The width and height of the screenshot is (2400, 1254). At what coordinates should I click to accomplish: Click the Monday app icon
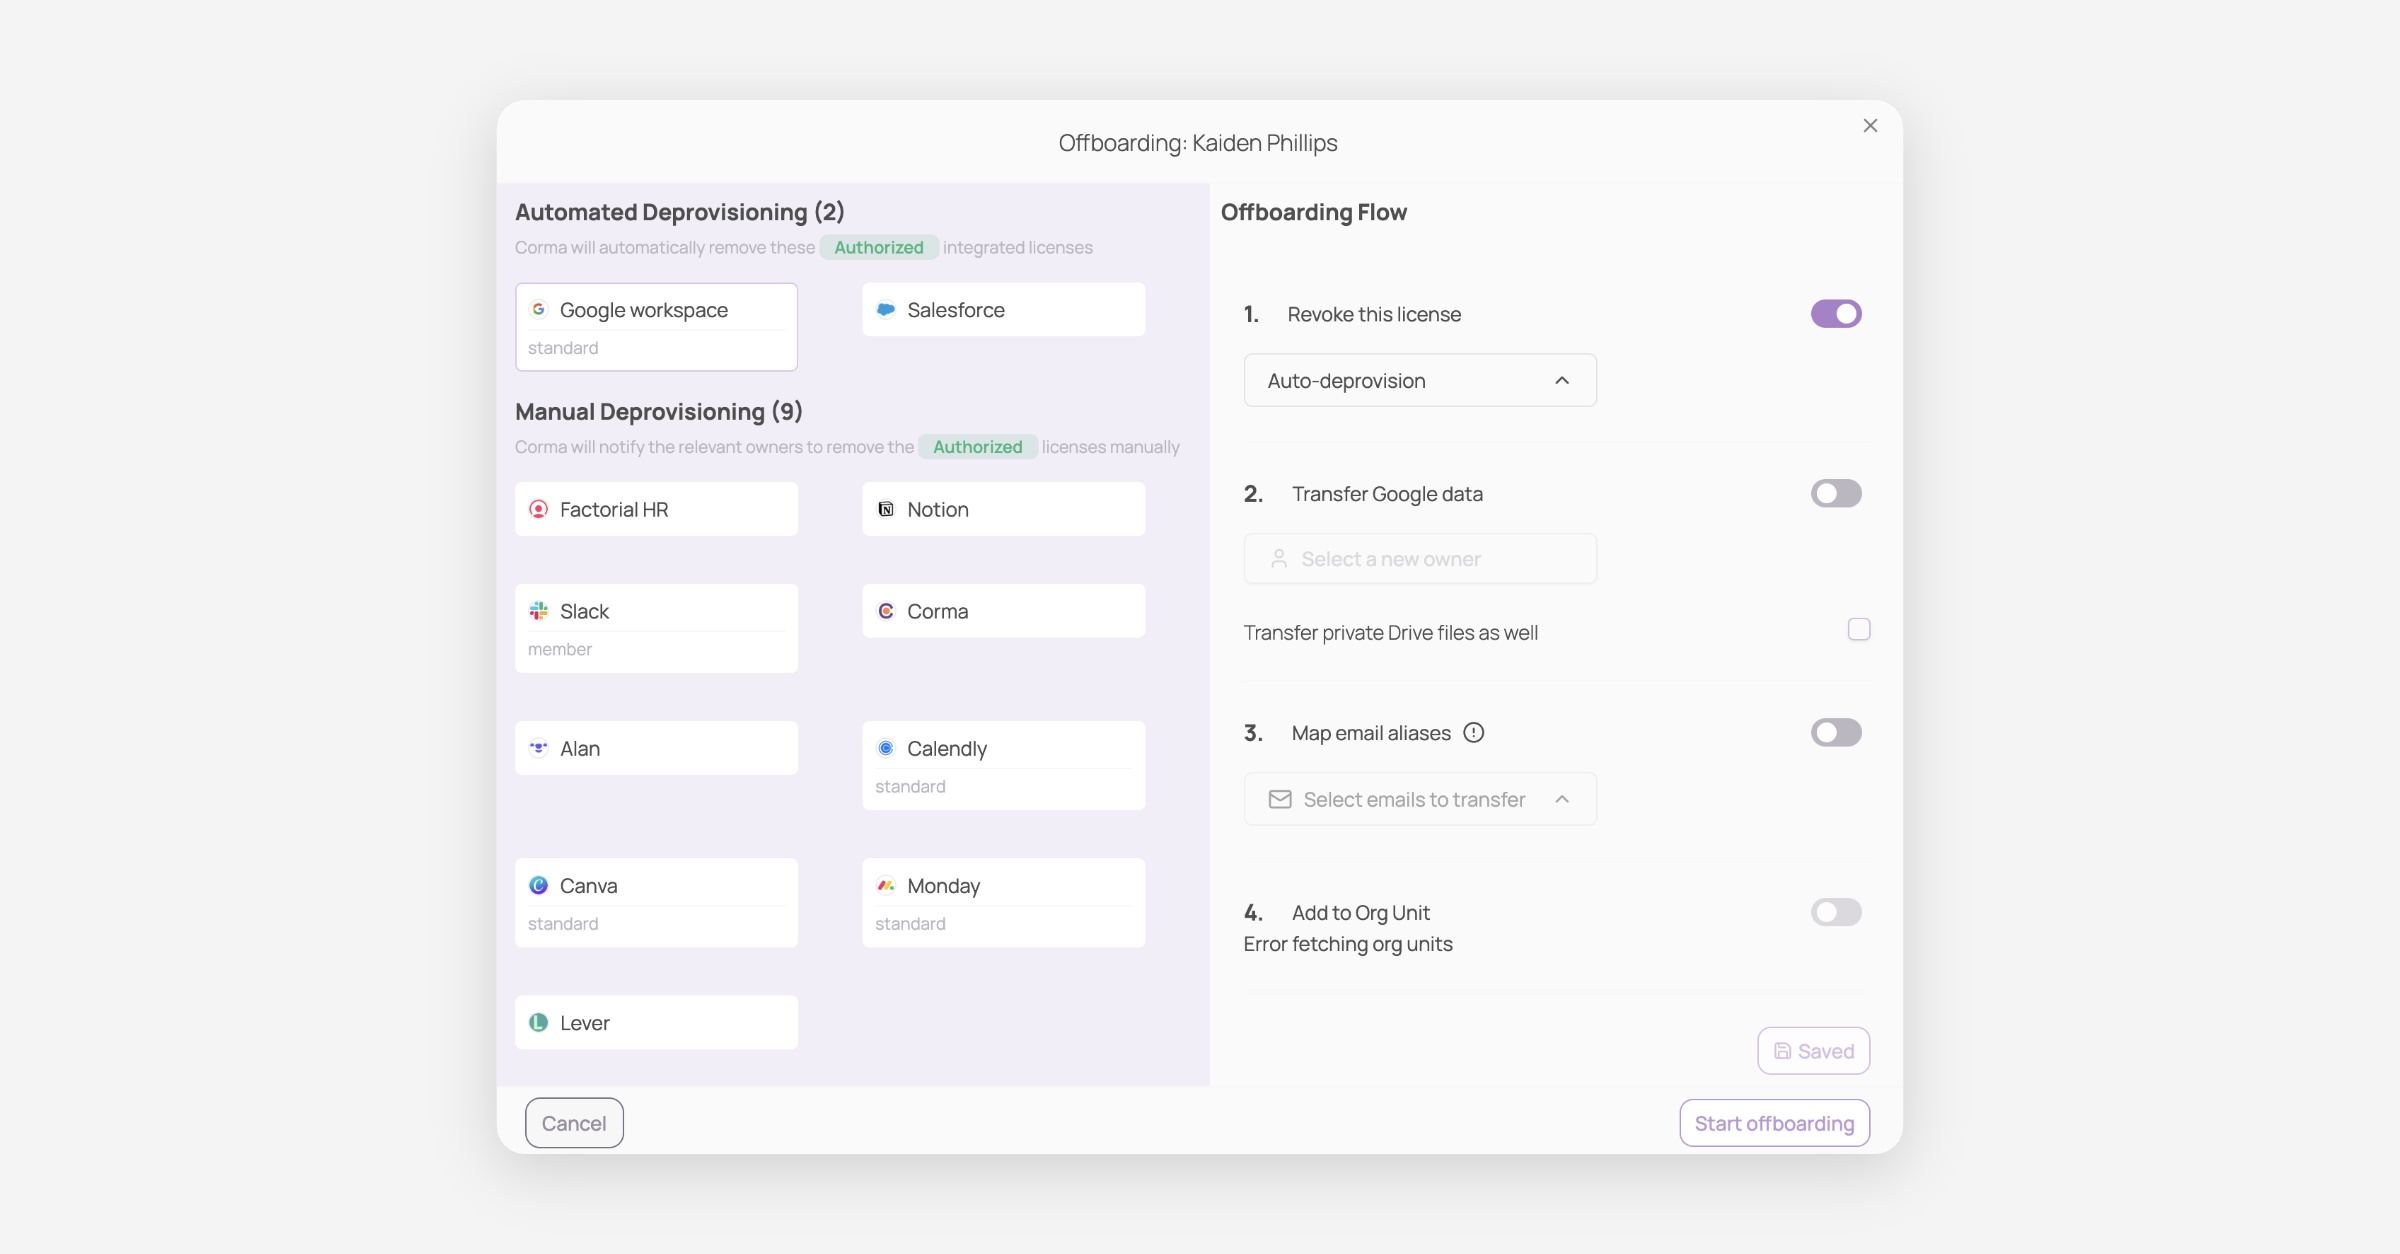pyautogui.click(x=885, y=885)
